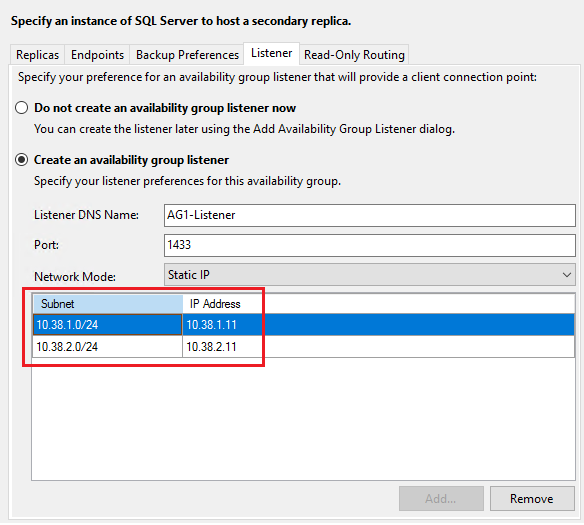Image resolution: width=584 pixels, height=525 pixels.
Task: Select the 10.38.2.0/24 subnet row
Action: pyautogui.click(x=304, y=347)
